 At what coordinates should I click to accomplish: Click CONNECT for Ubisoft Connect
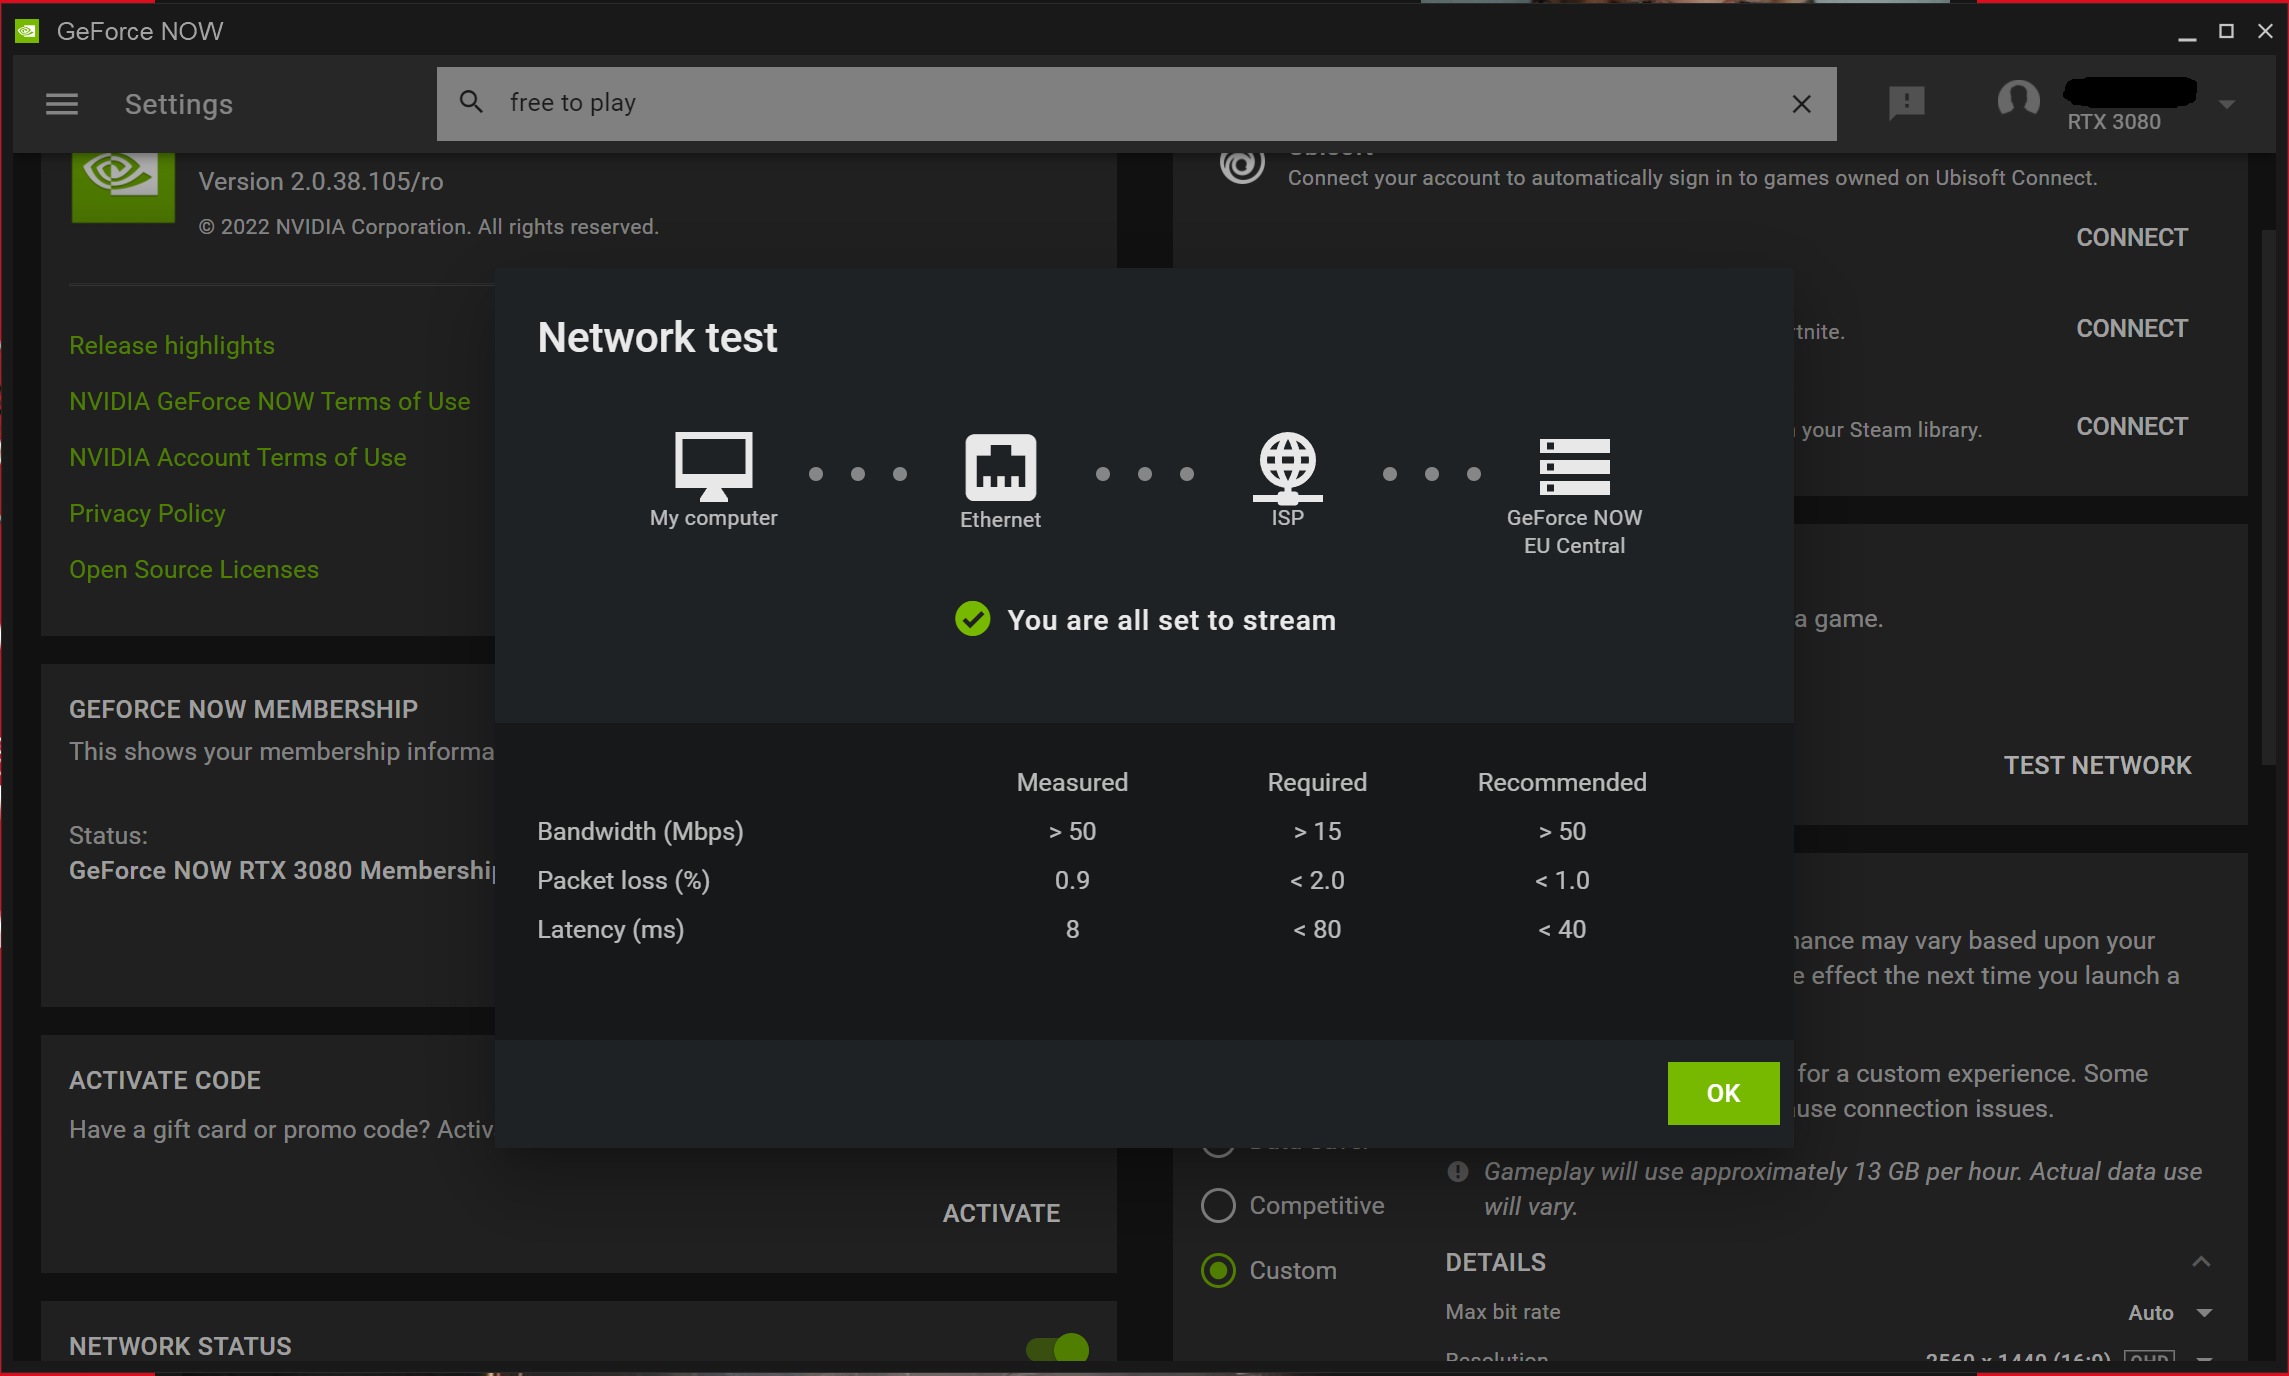(2132, 238)
